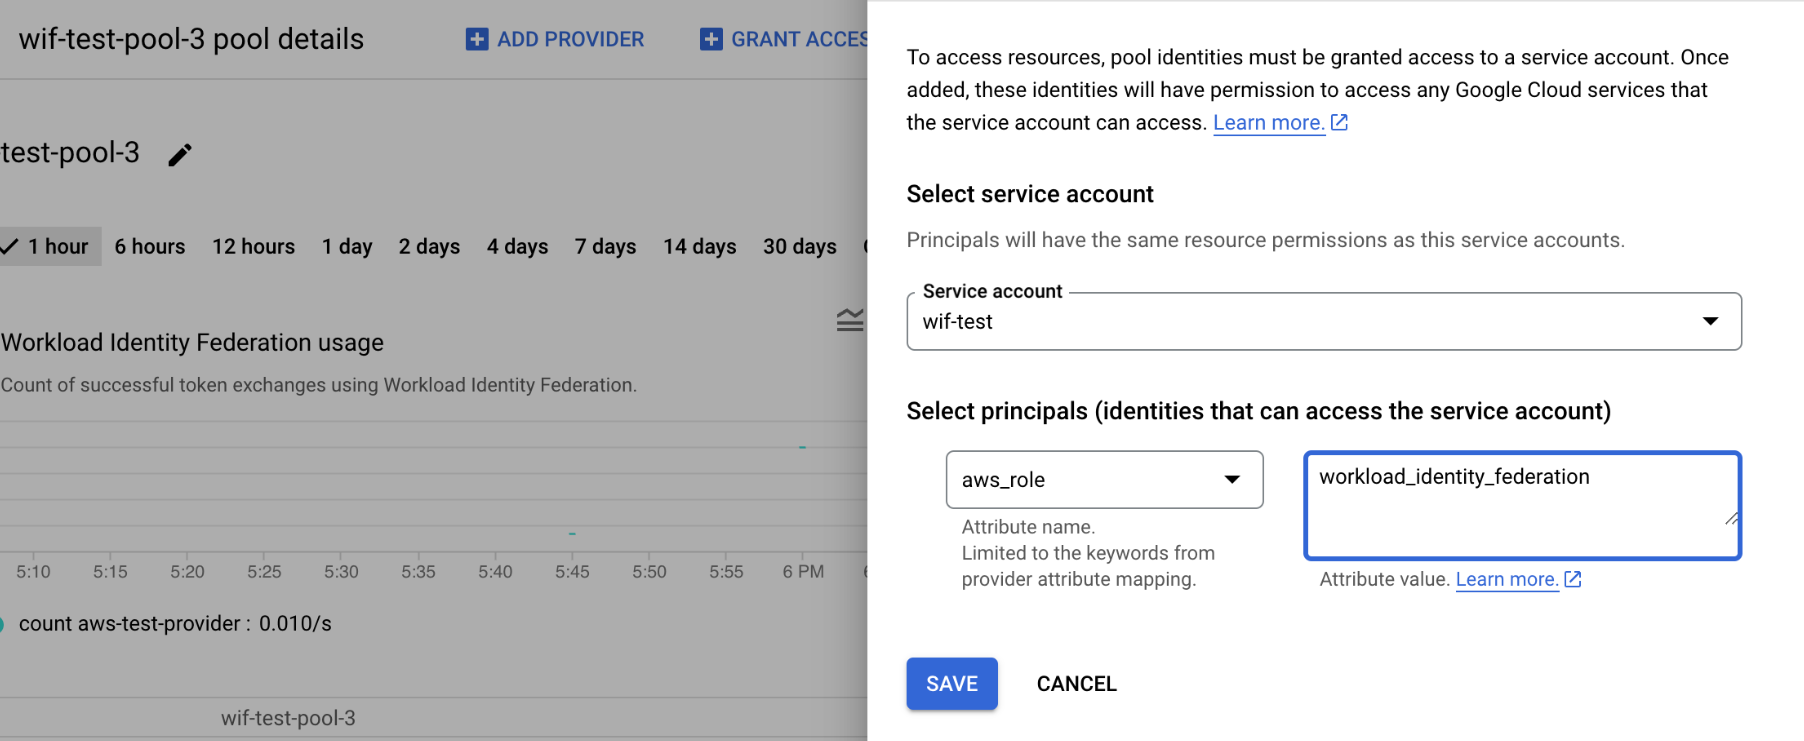Choose the 30 days time range
Viewport: 1804px width, 741px height.
[799, 246]
